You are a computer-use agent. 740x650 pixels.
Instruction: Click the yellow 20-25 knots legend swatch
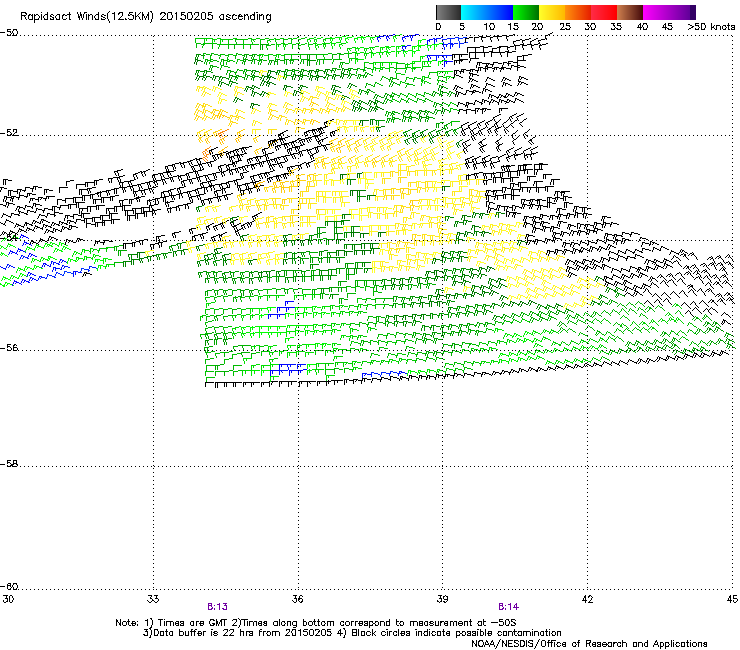tap(552, 12)
